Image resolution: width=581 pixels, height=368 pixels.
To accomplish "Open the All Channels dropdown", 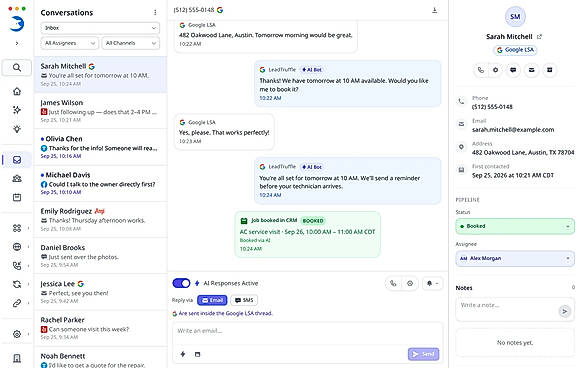I will click(131, 43).
